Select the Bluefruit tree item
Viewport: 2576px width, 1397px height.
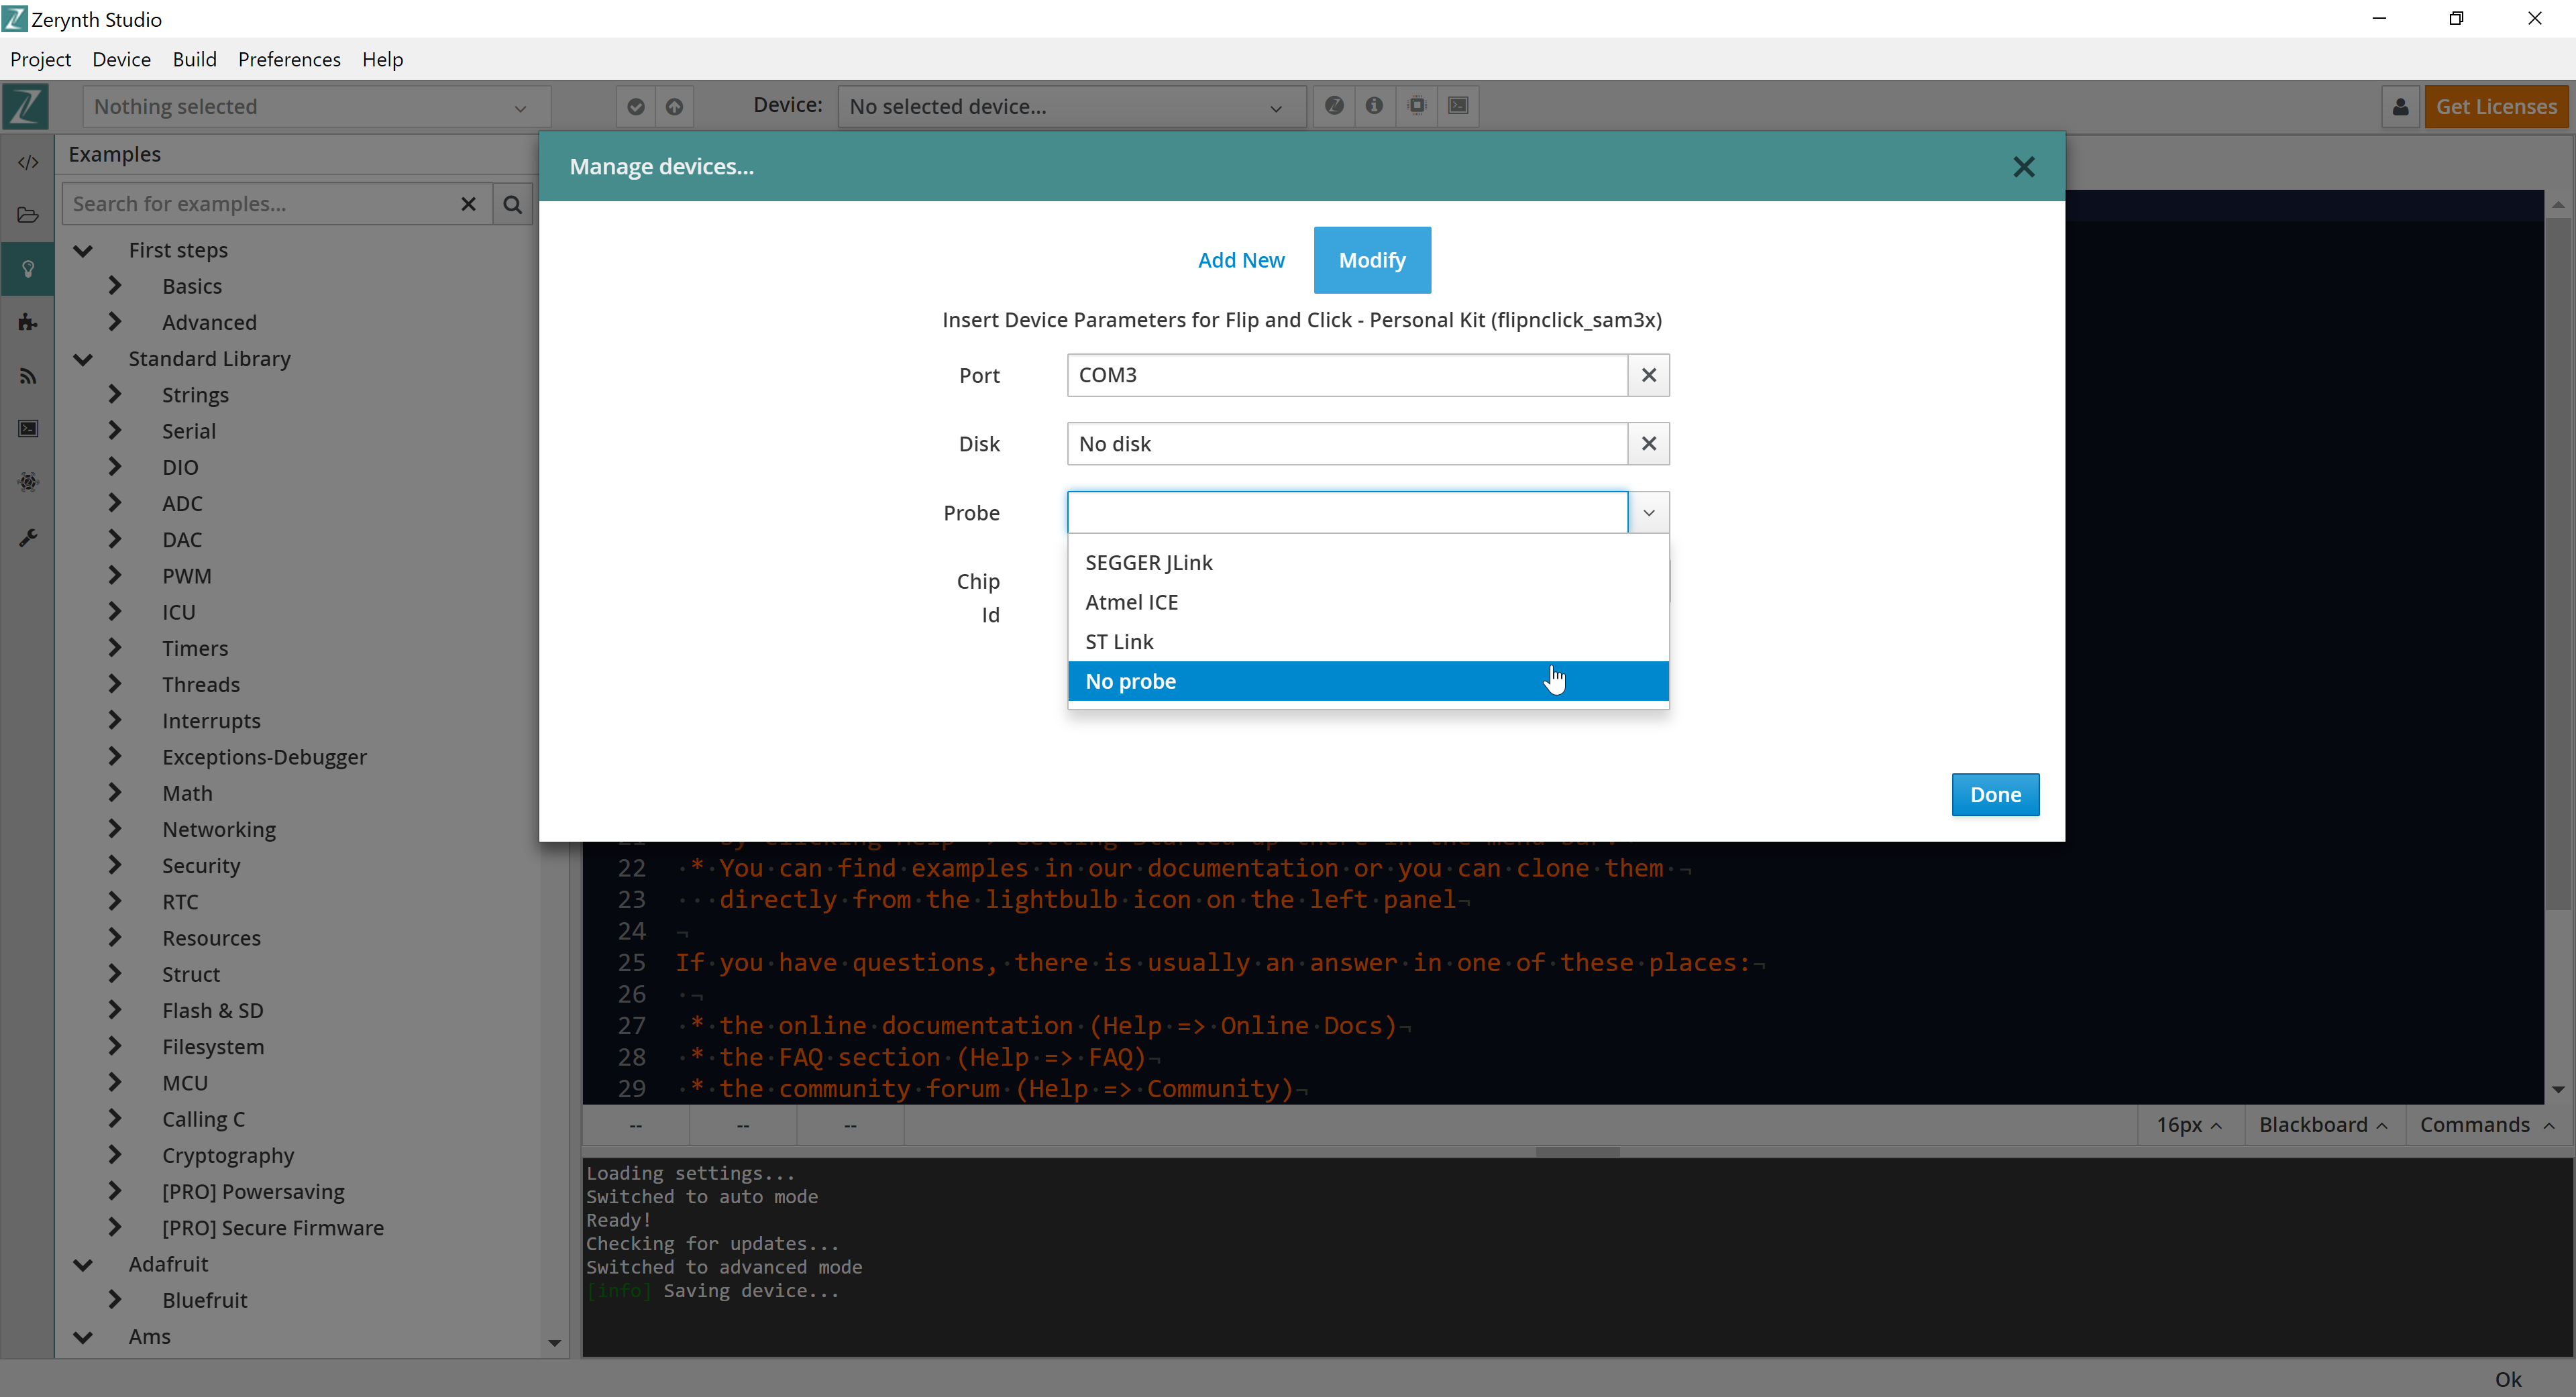205,1300
